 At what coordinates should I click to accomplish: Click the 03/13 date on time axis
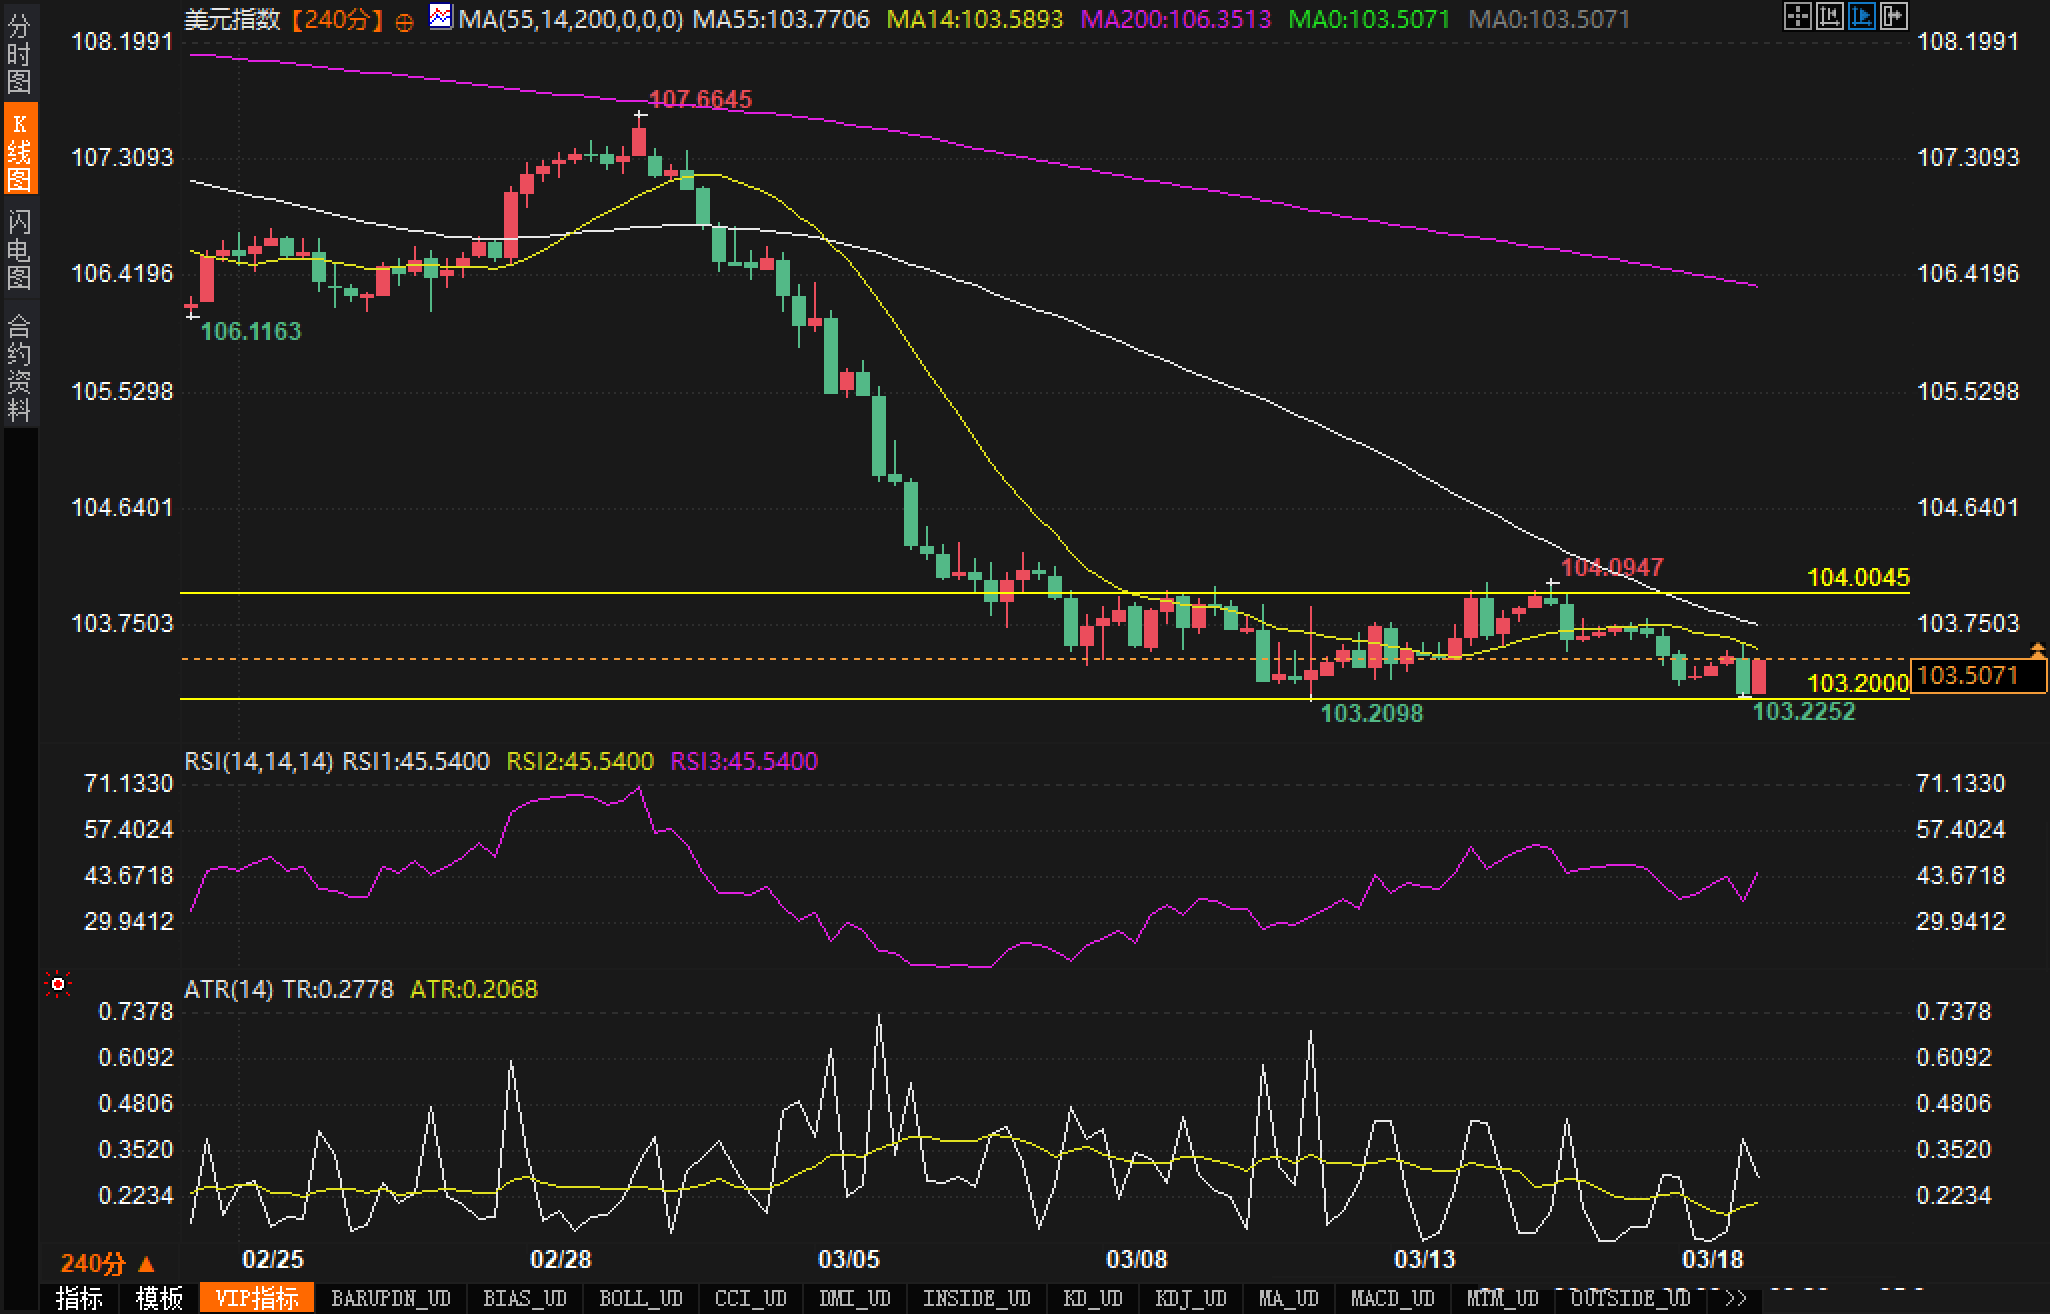coord(1424,1259)
